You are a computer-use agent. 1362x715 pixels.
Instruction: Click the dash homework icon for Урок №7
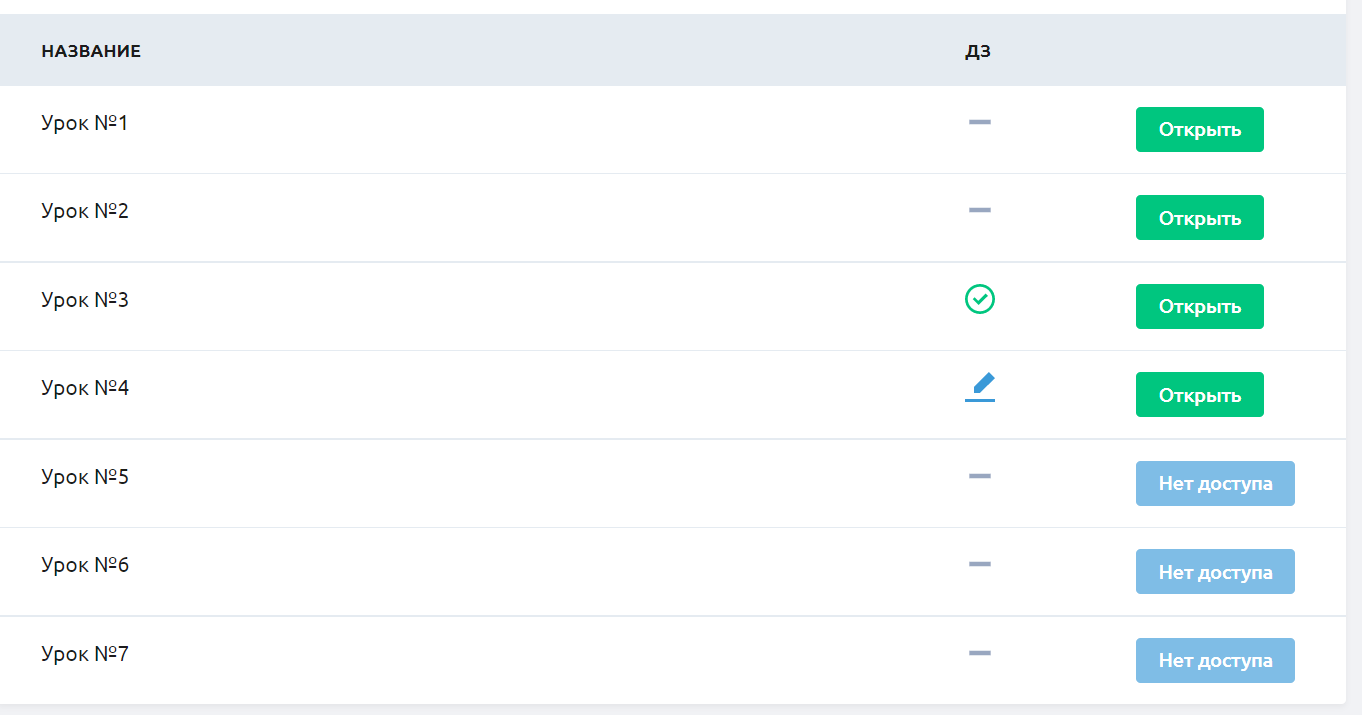pyautogui.click(x=980, y=653)
